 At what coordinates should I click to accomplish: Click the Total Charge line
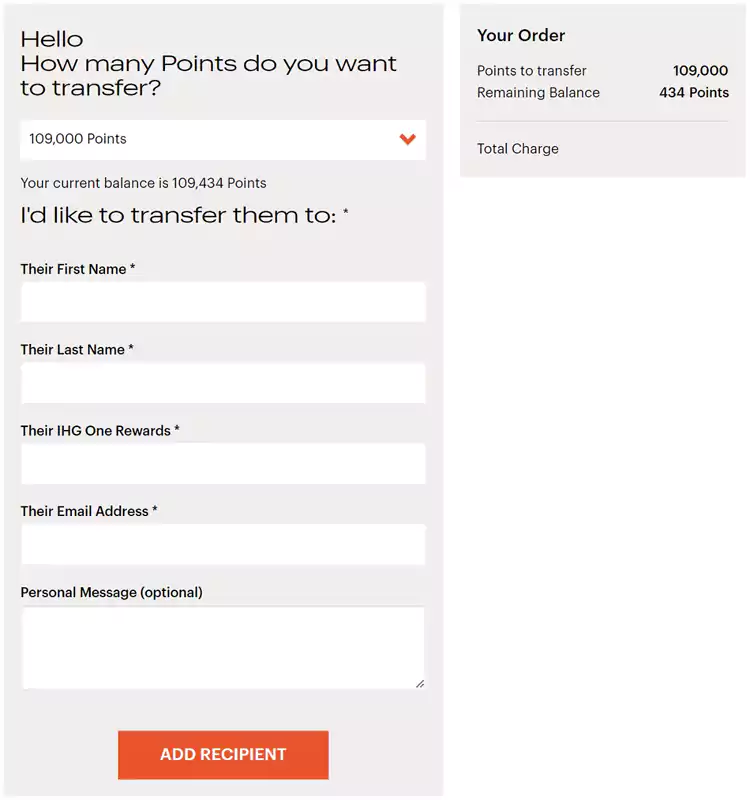pos(518,149)
